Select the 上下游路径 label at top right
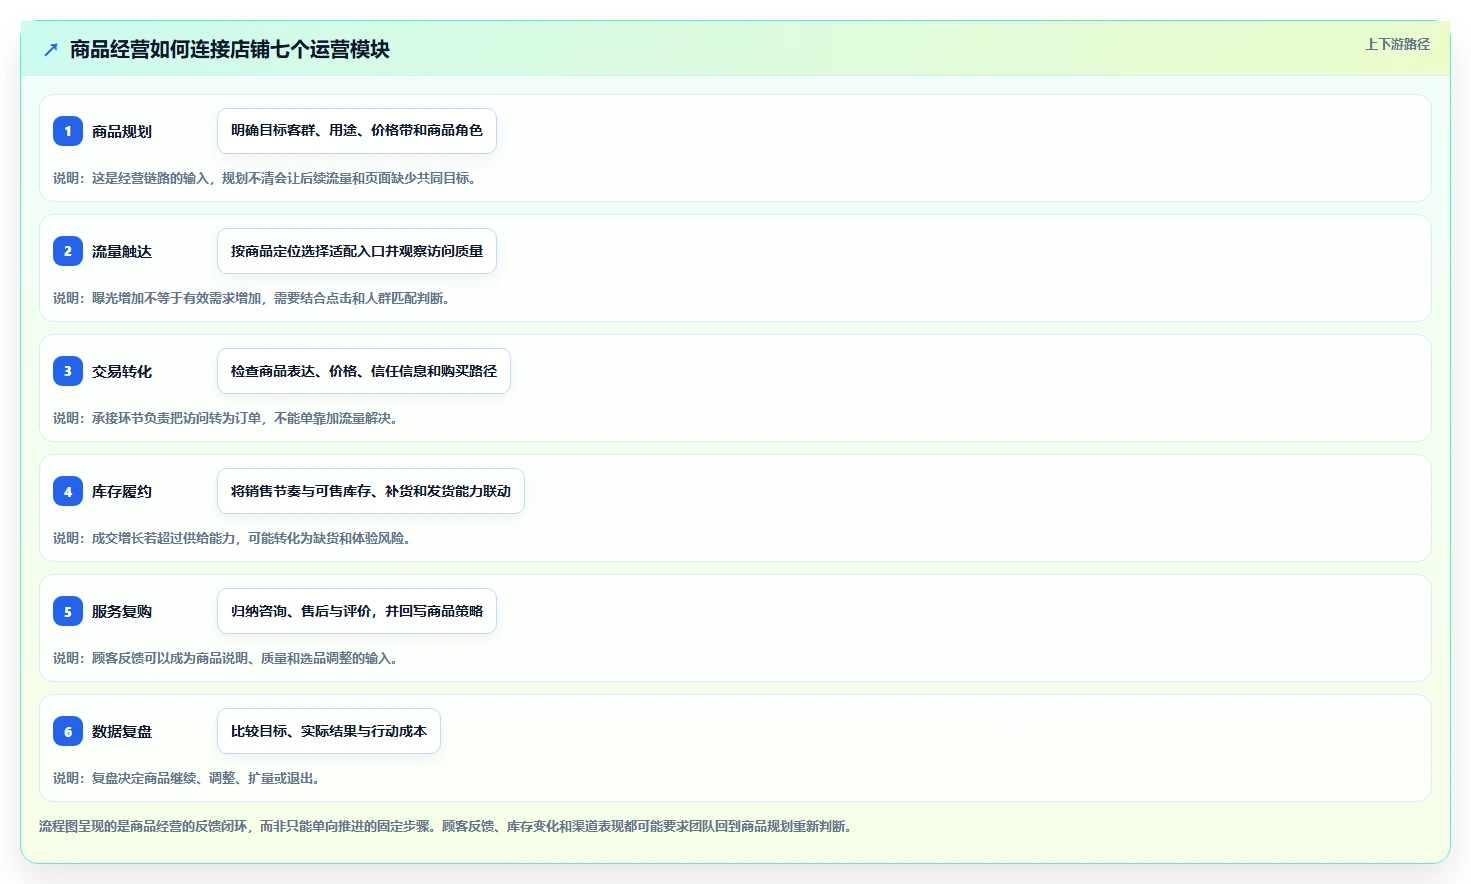 (x=1397, y=44)
